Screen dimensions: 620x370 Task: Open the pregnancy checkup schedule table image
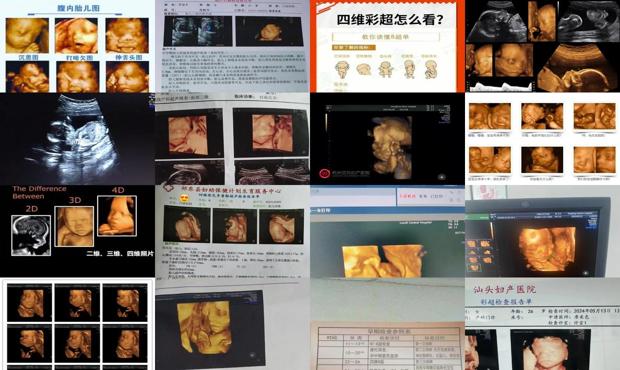pos(388,324)
